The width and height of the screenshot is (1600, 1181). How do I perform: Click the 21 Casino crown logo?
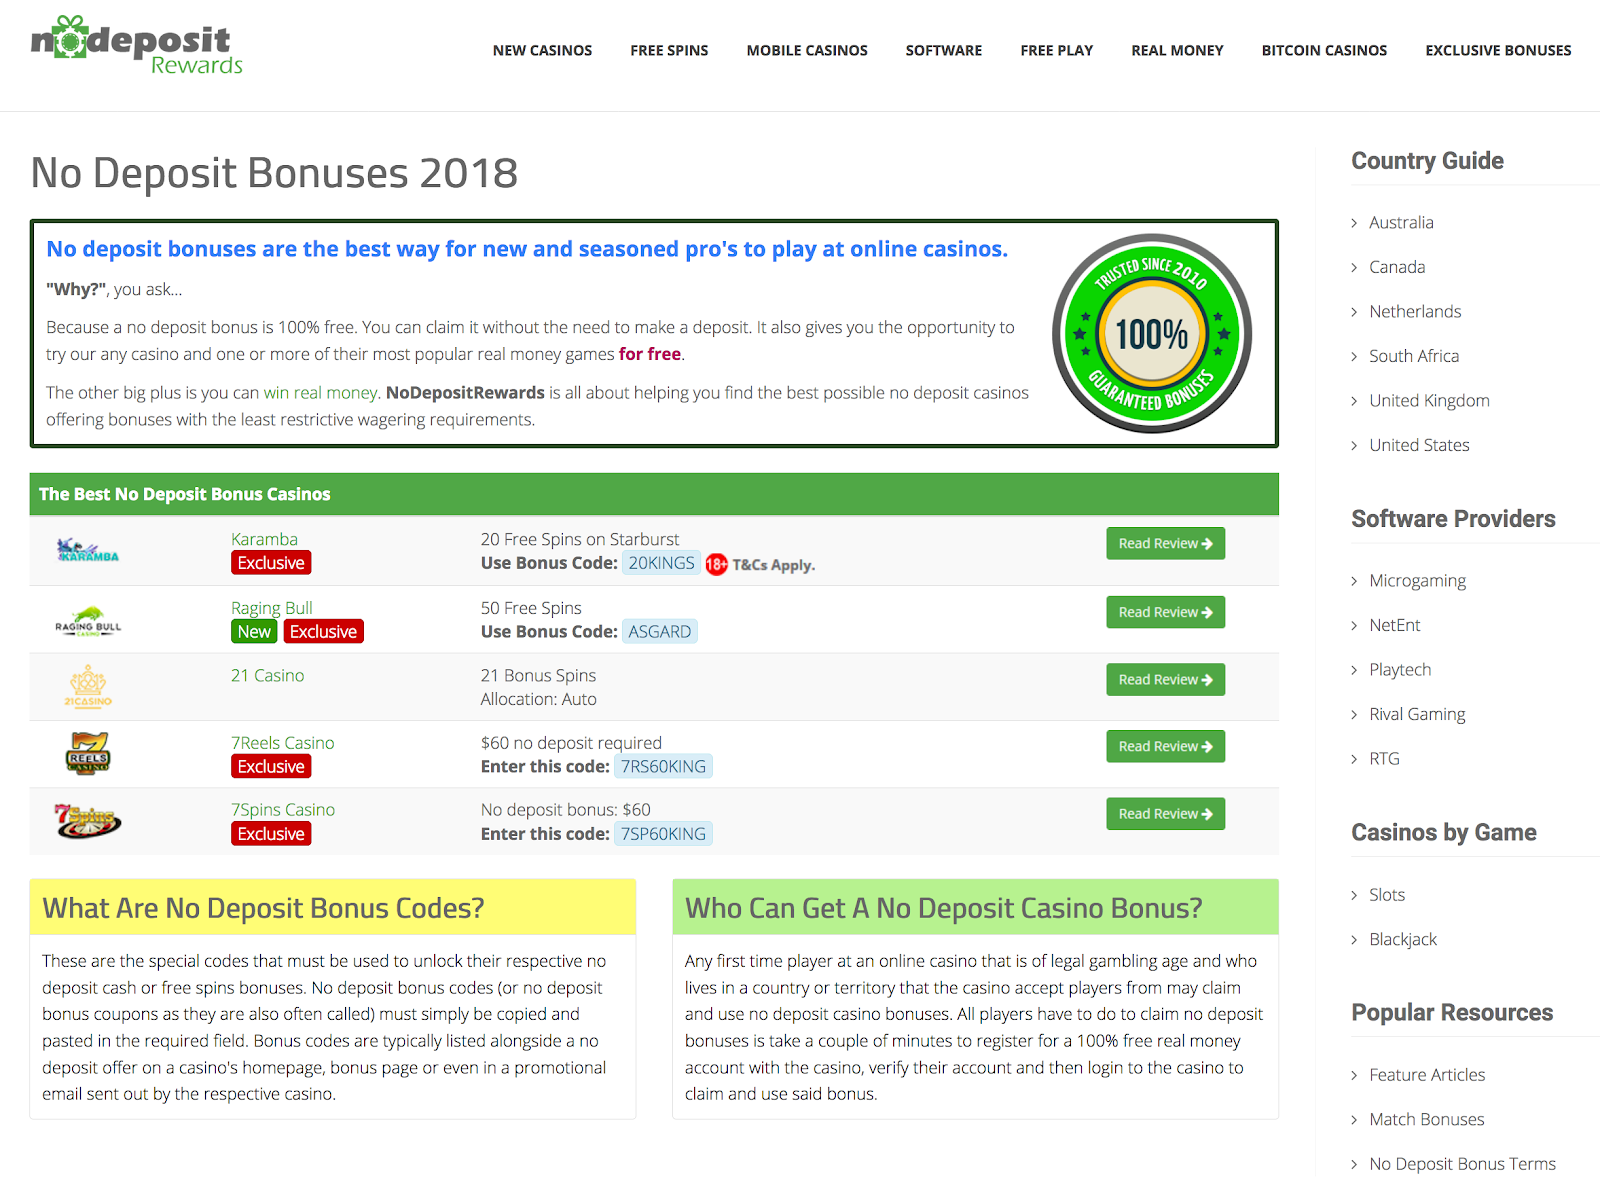[88, 687]
